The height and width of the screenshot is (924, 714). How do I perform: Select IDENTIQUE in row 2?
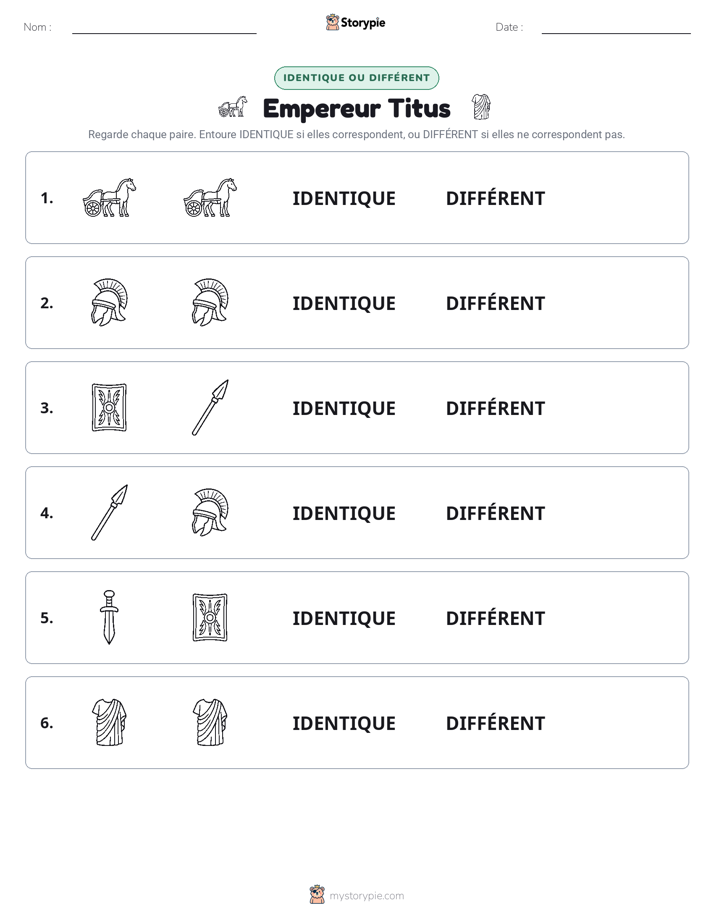344,303
